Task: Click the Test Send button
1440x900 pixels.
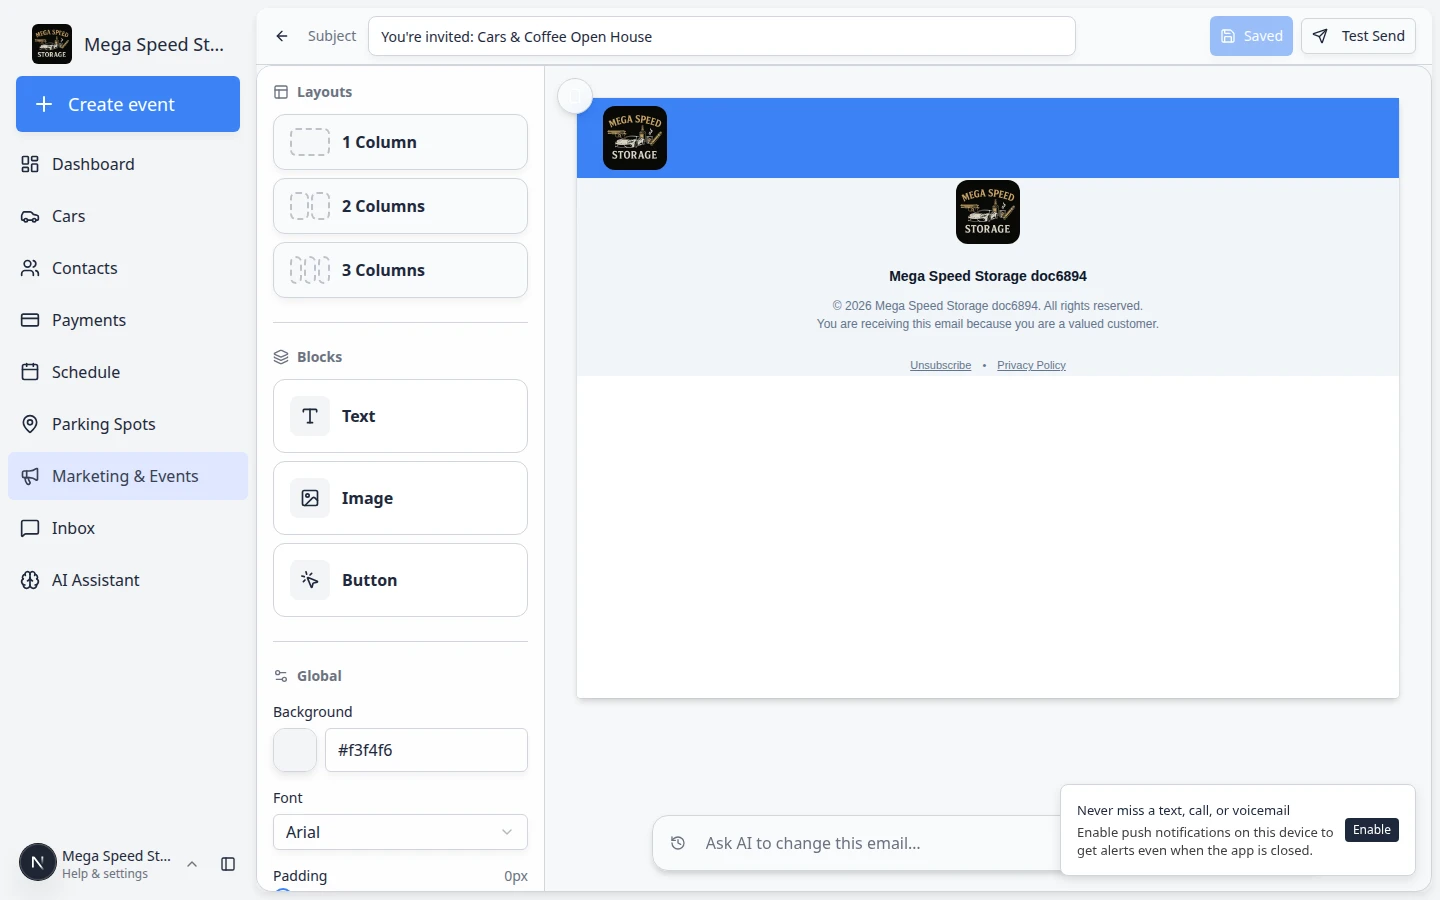Action: pos(1358,36)
